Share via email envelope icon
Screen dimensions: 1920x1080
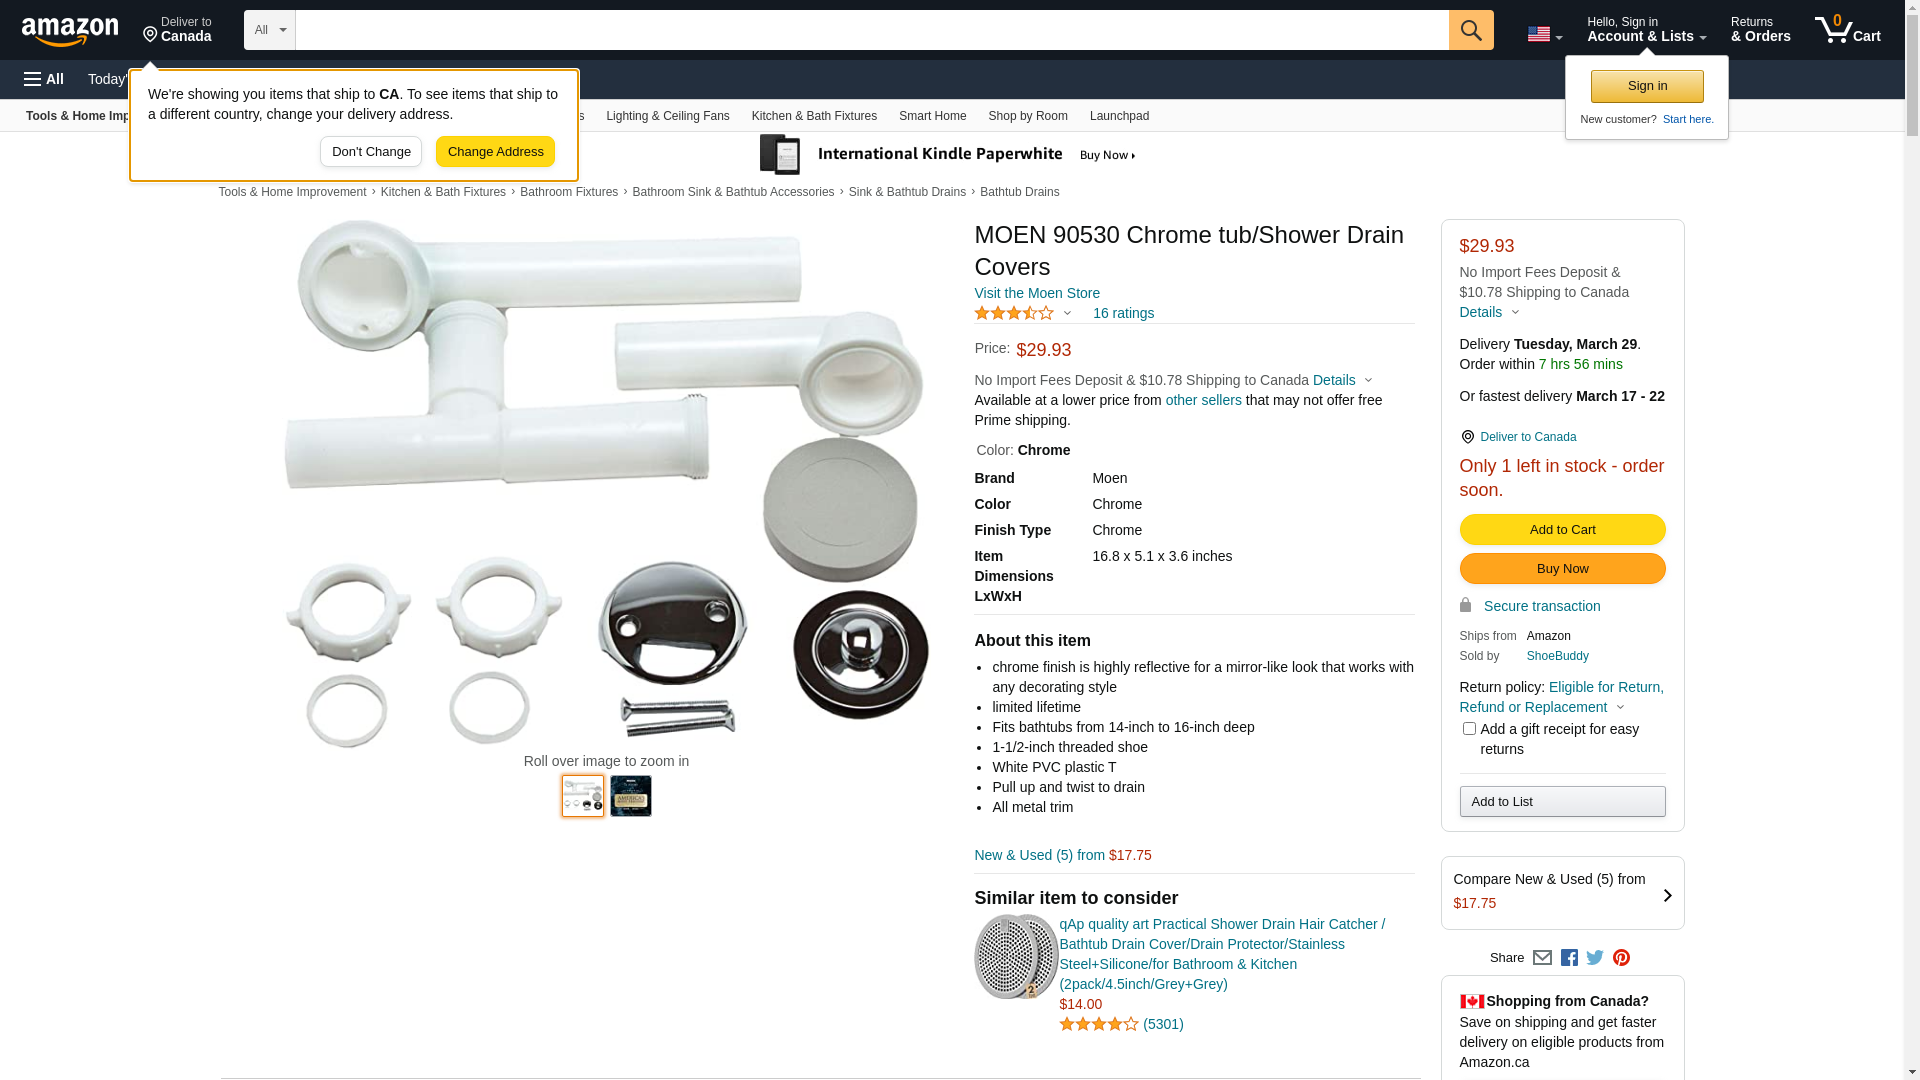coord(1542,958)
